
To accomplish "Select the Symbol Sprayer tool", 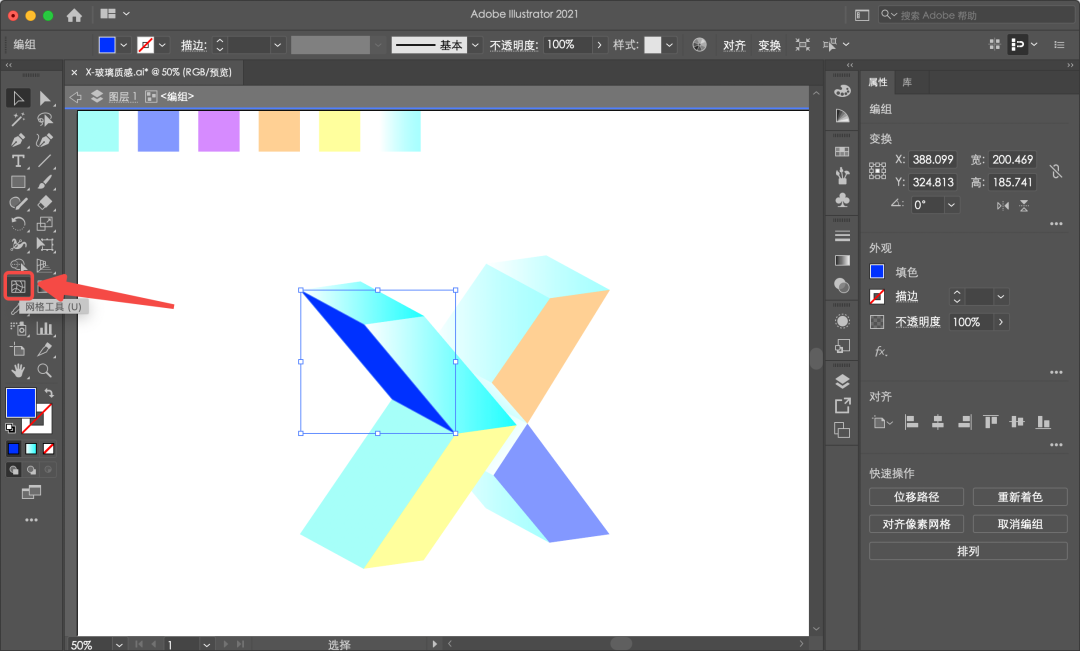I will click(18, 329).
